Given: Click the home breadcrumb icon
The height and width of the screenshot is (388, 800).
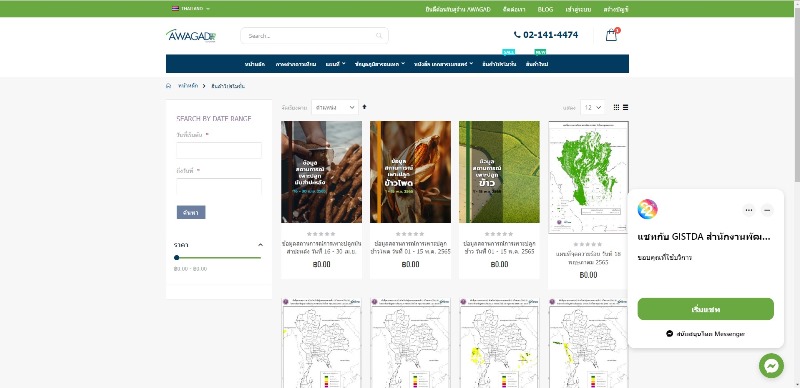Looking at the screenshot, I should pyautogui.click(x=169, y=86).
